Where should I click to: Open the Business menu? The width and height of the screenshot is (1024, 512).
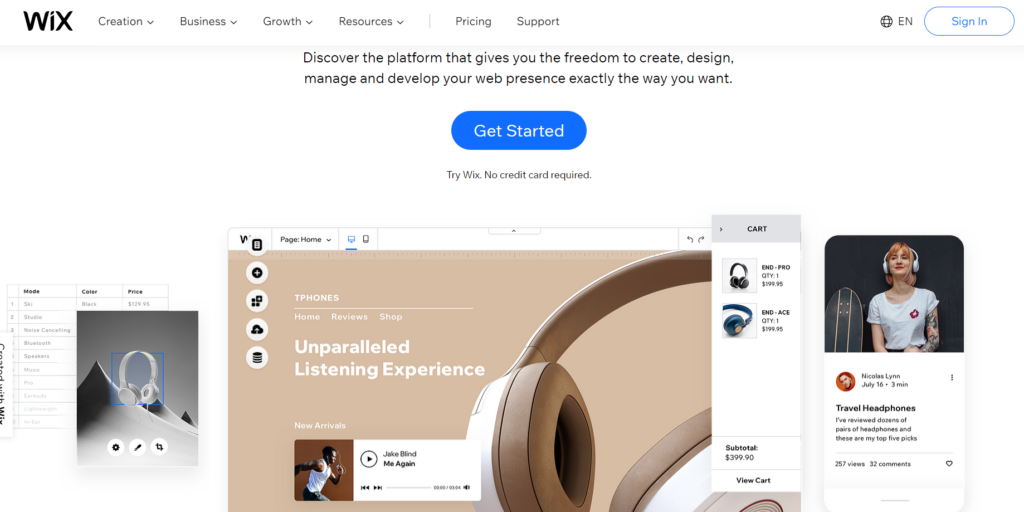click(x=209, y=22)
